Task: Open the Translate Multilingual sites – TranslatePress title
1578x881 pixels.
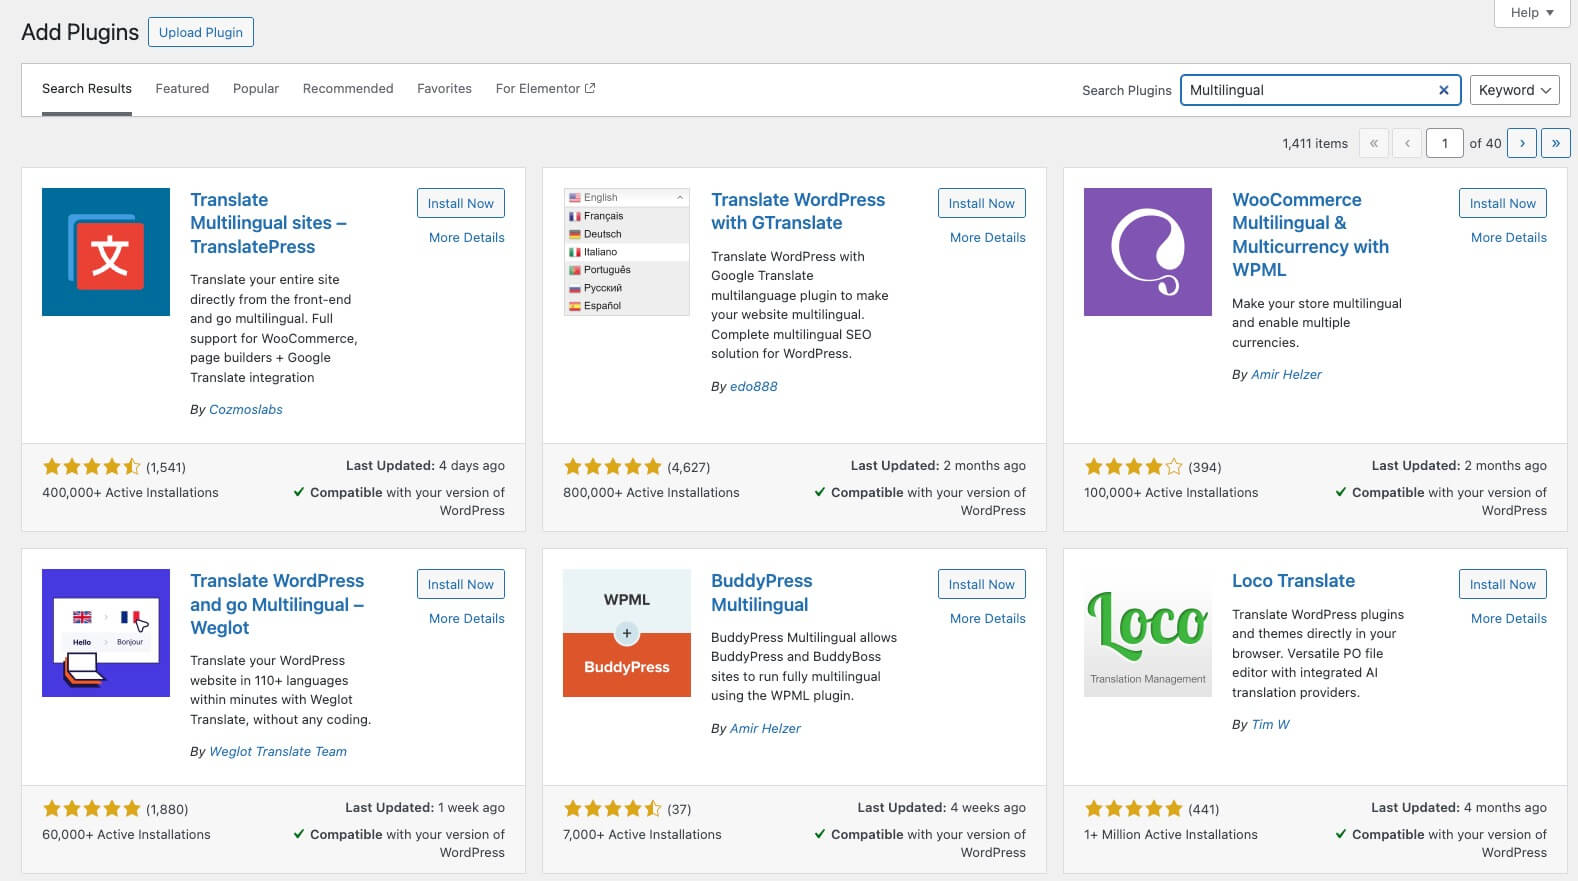Action: [x=268, y=223]
